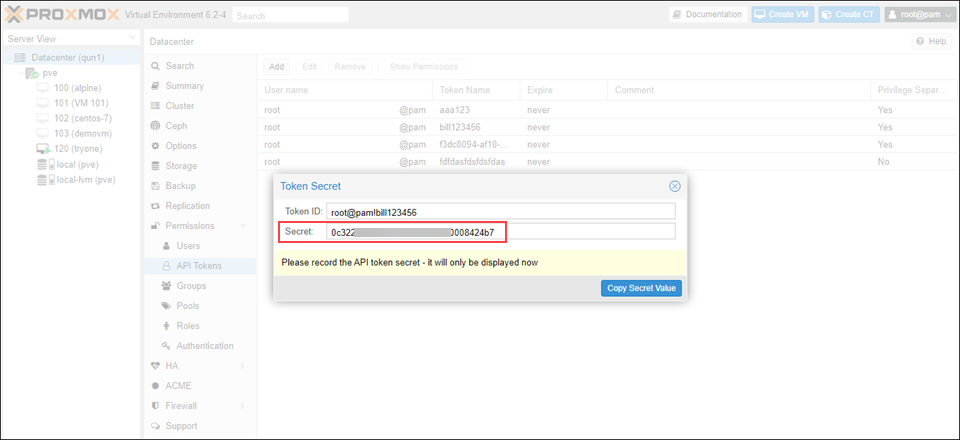Open the root@pam user menu
960x440 pixels.
916,15
